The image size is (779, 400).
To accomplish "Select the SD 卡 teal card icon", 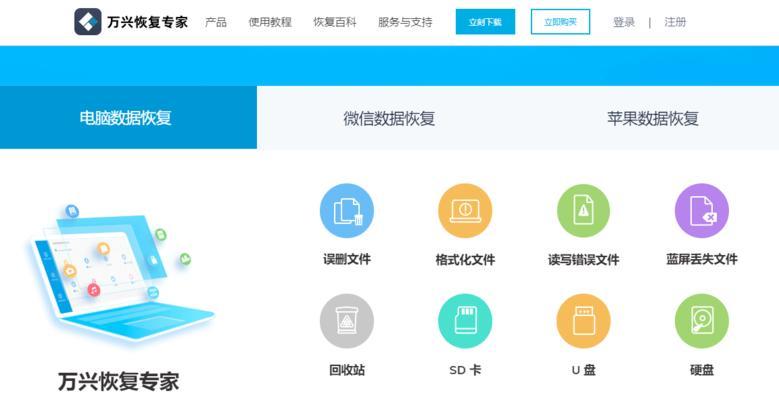I will [x=465, y=321].
